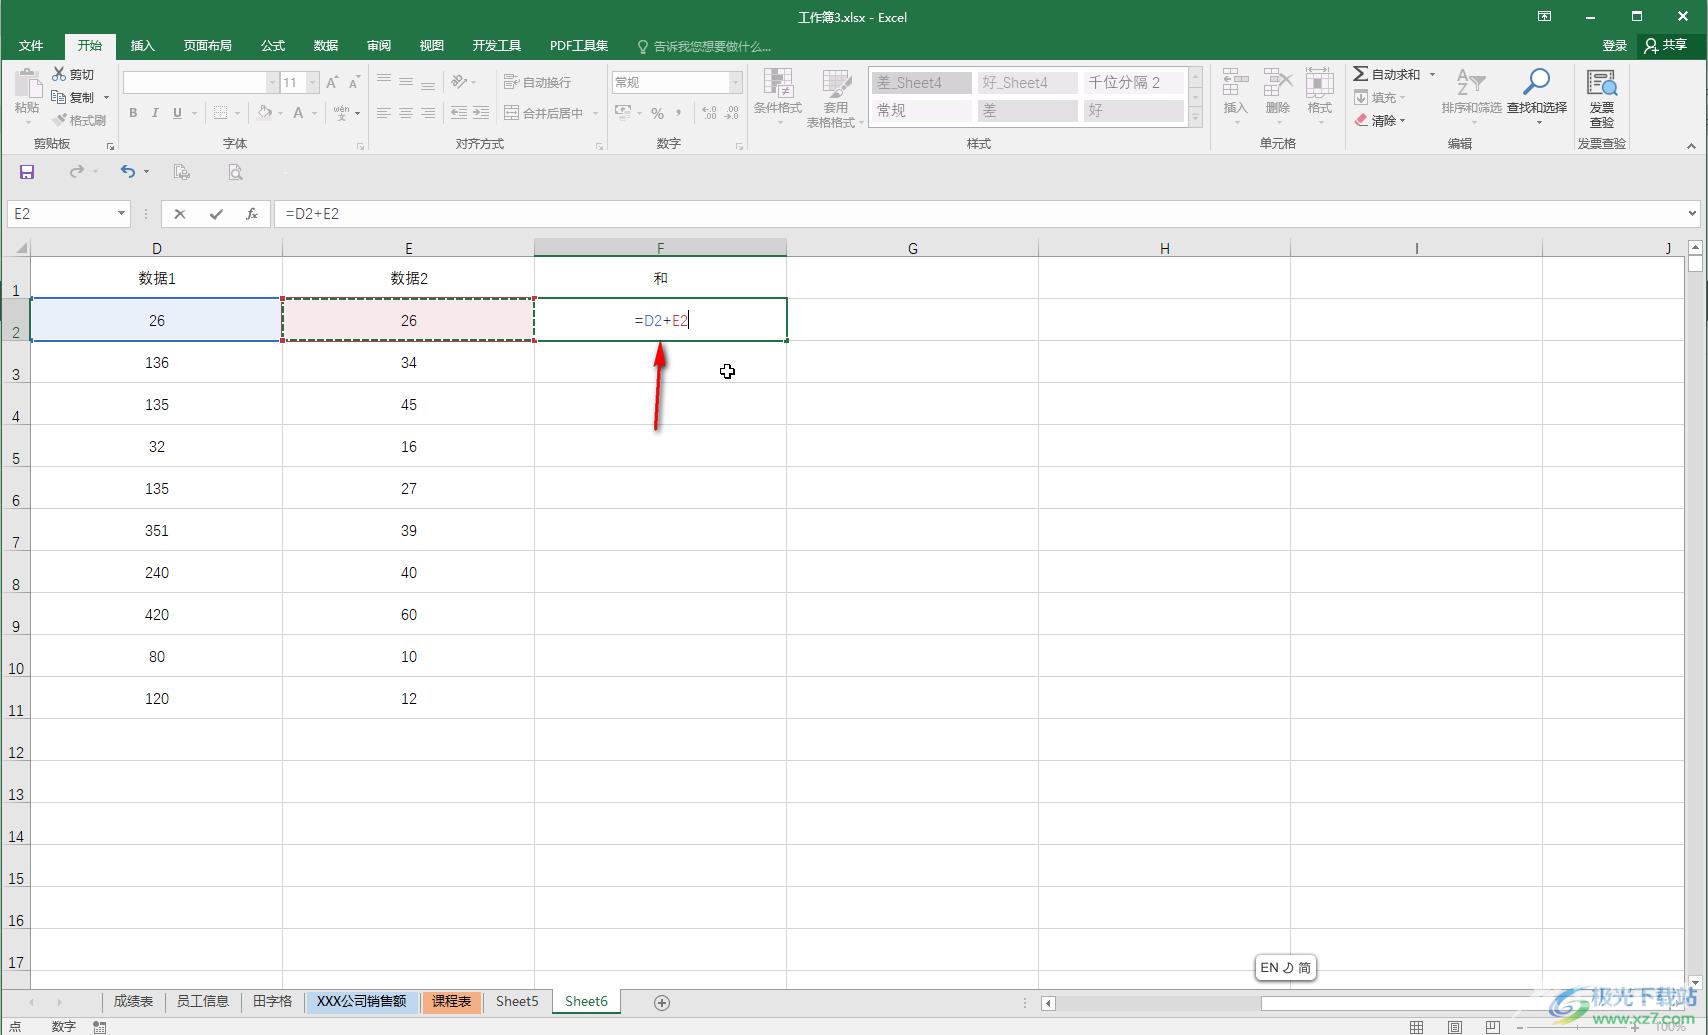Add a new sheet with the plus icon
This screenshot has height=1035, width=1708.
point(662,1002)
